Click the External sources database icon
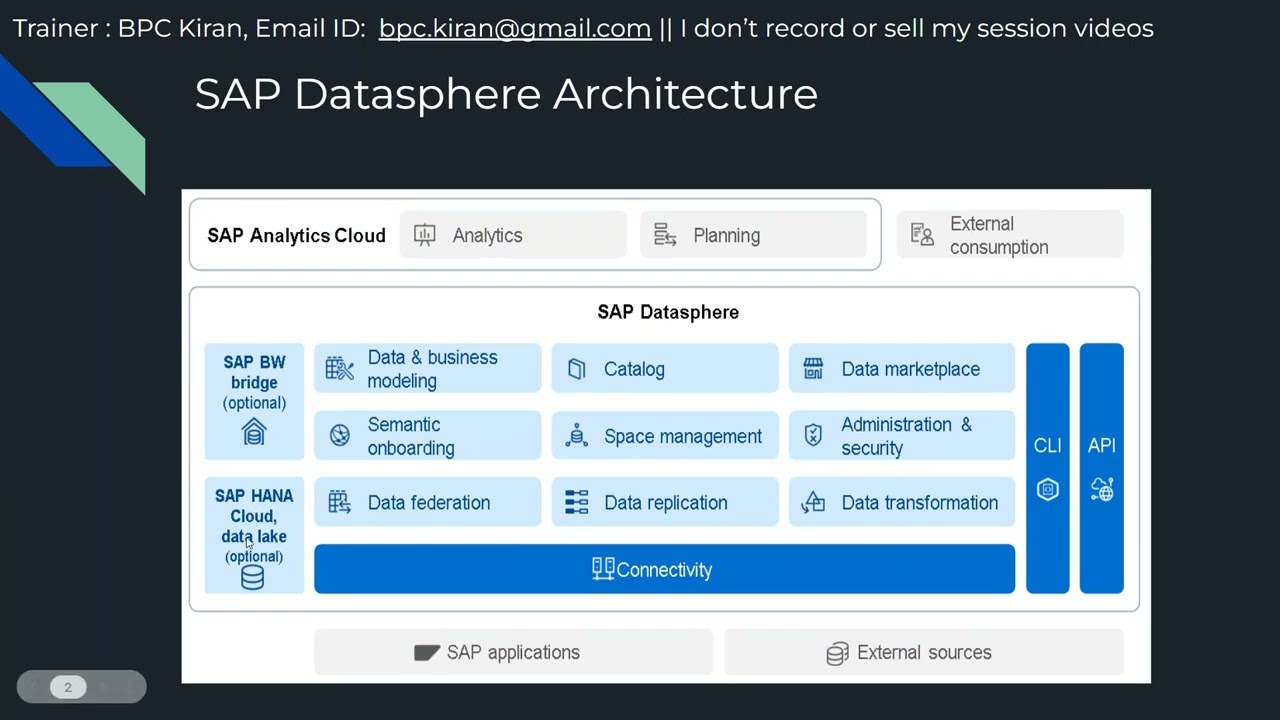Screen dimensions: 1280x720 click(x=837, y=653)
